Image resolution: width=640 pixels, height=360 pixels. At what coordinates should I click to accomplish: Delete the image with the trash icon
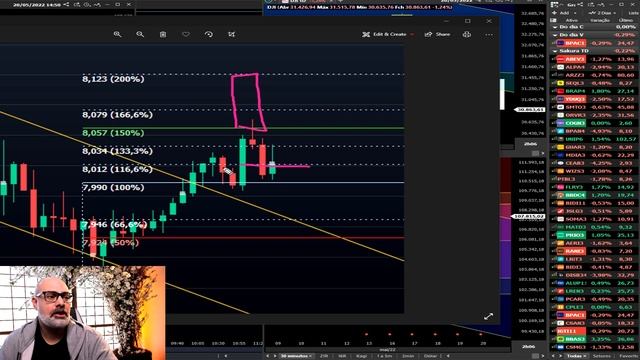[163, 34]
